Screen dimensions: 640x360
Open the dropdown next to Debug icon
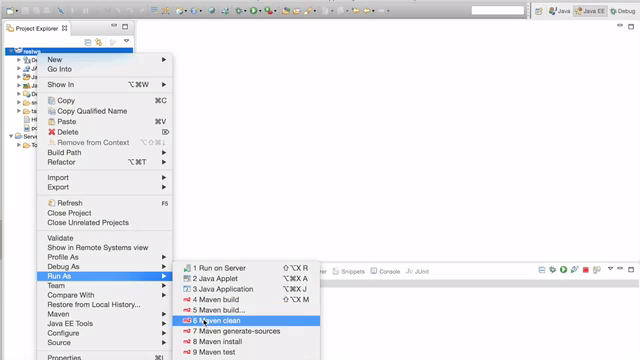click(x=245, y=11)
